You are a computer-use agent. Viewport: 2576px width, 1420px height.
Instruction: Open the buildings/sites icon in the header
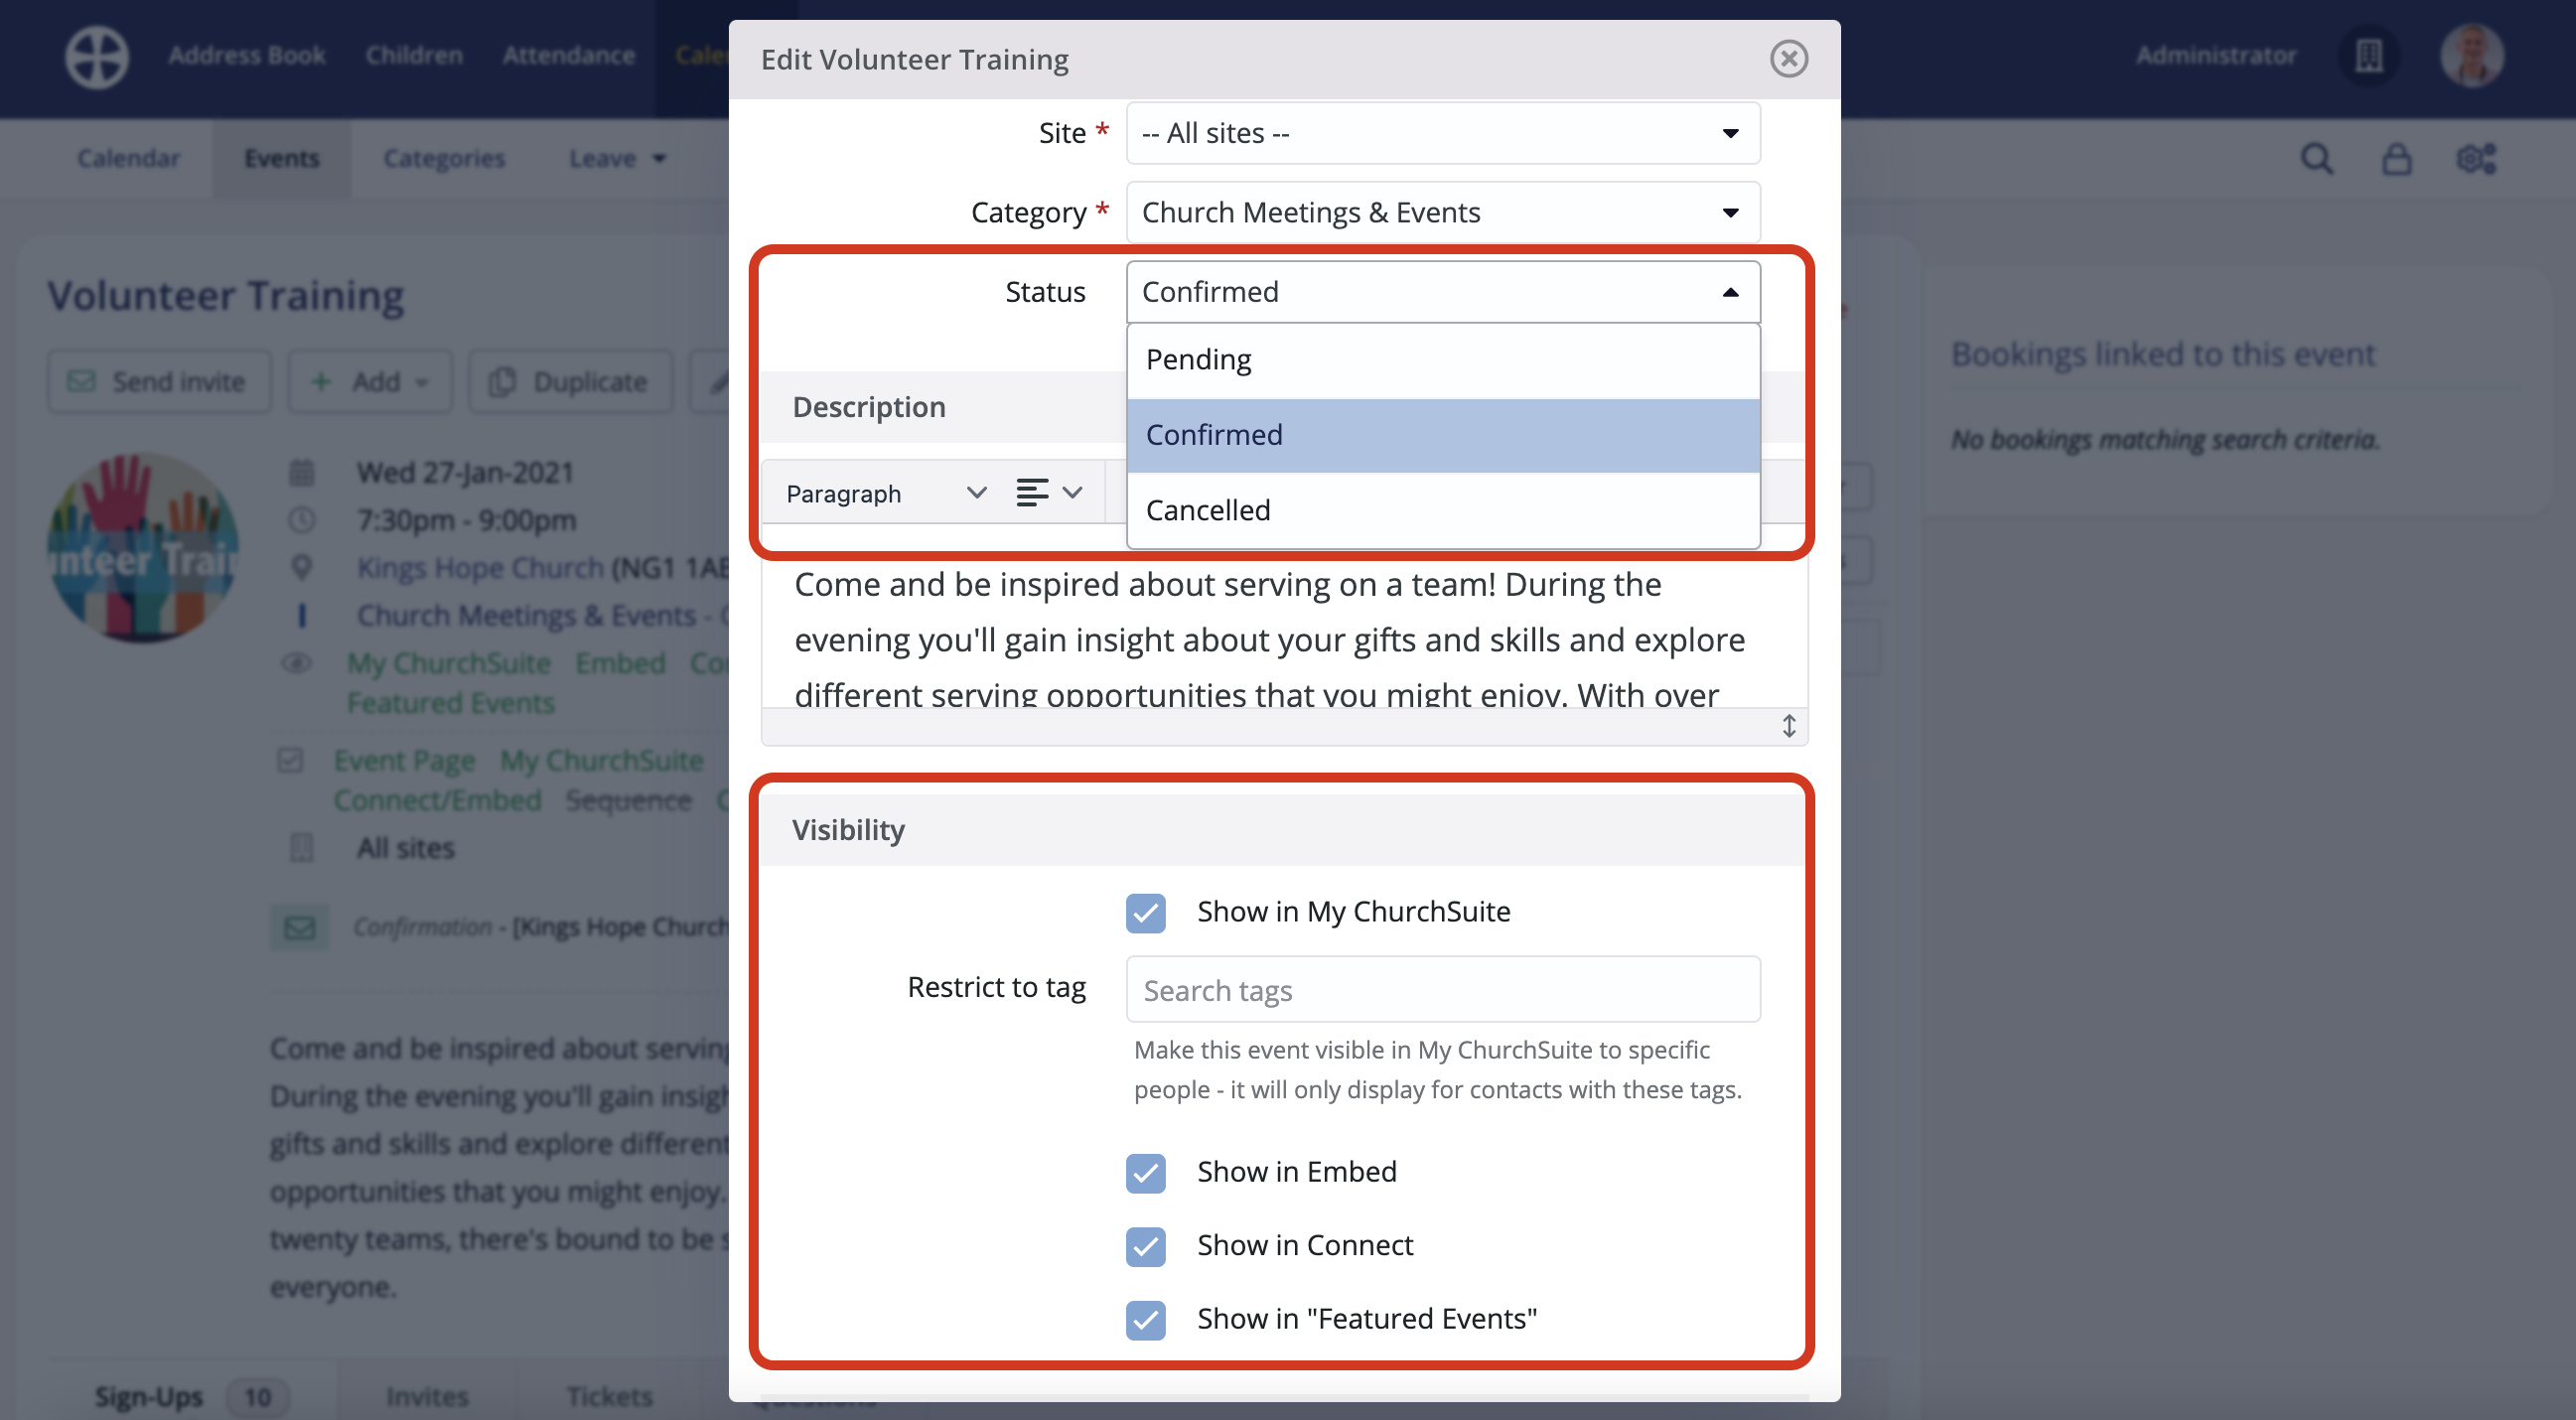(2369, 56)
